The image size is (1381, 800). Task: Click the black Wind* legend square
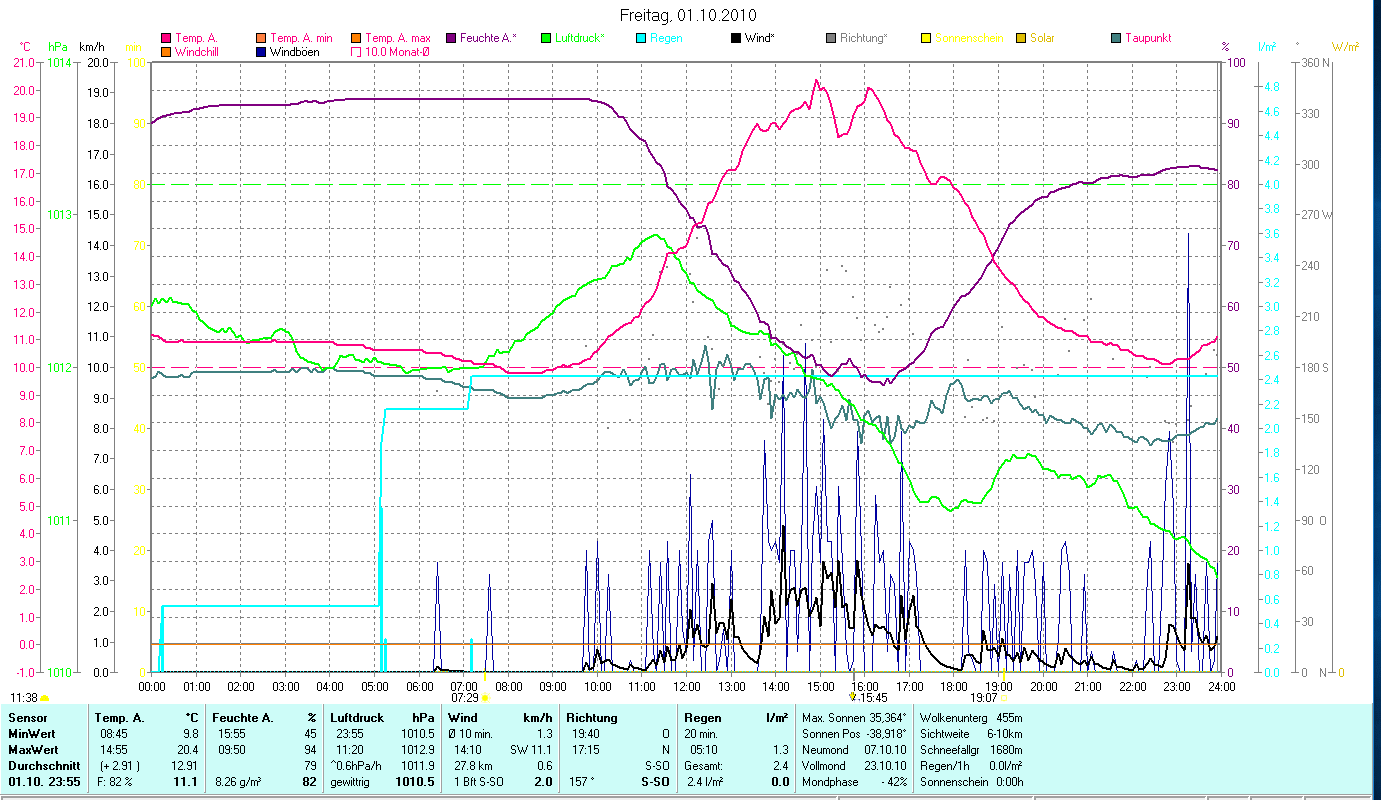tap(736, 38)
